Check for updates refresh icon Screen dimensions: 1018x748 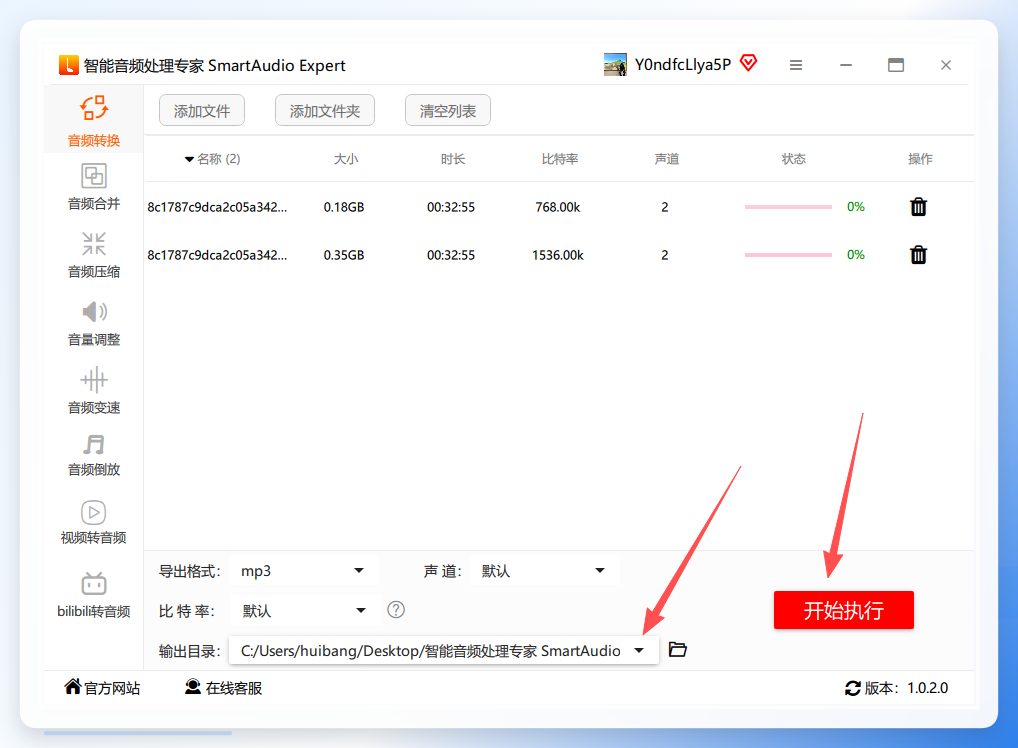pyautogui.click(x=852, y=688)
